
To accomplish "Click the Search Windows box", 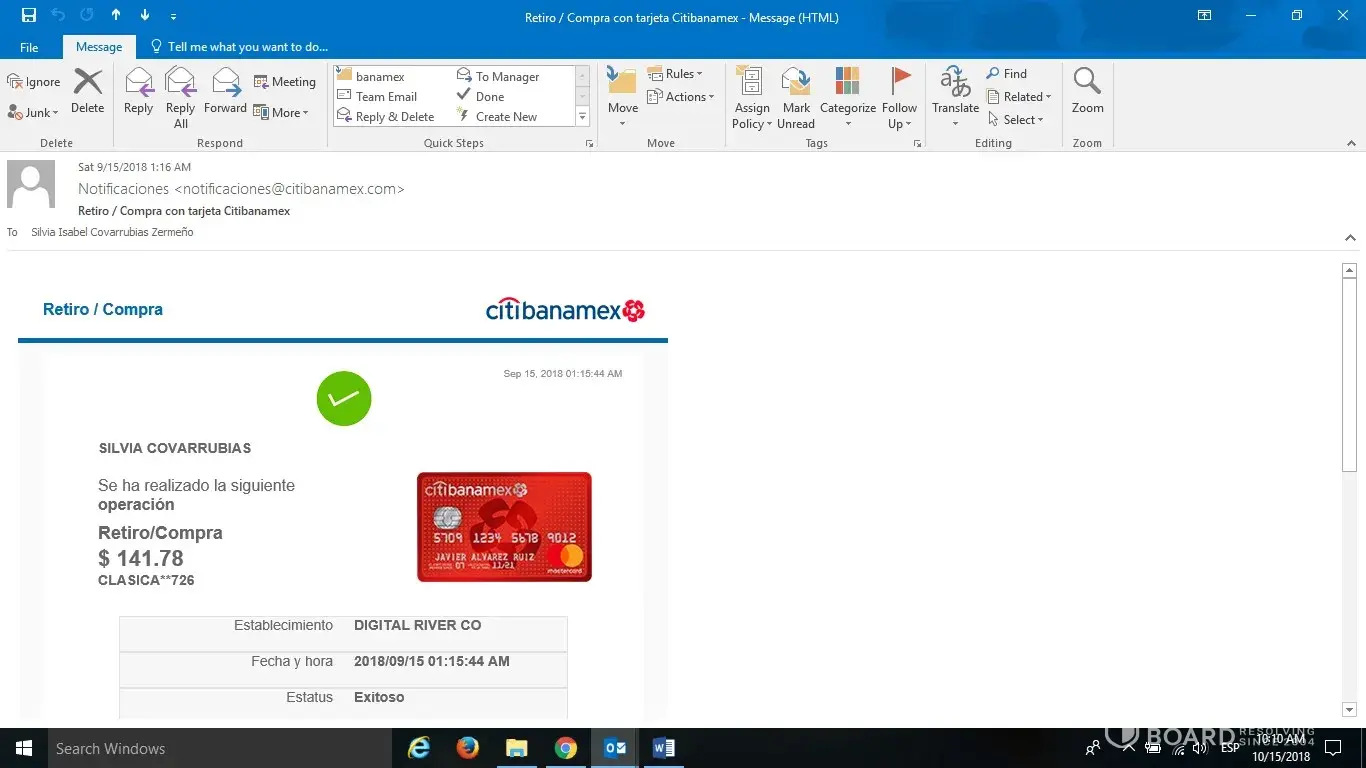I will pyautogui.click(x=220, y=748).
